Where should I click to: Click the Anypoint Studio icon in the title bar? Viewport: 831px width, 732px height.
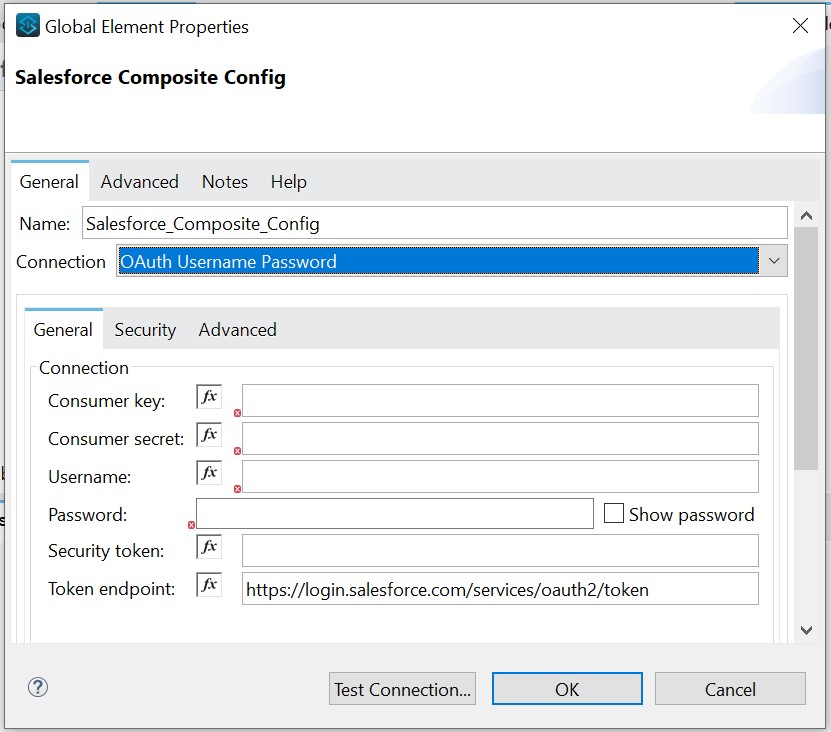(28, 25)
